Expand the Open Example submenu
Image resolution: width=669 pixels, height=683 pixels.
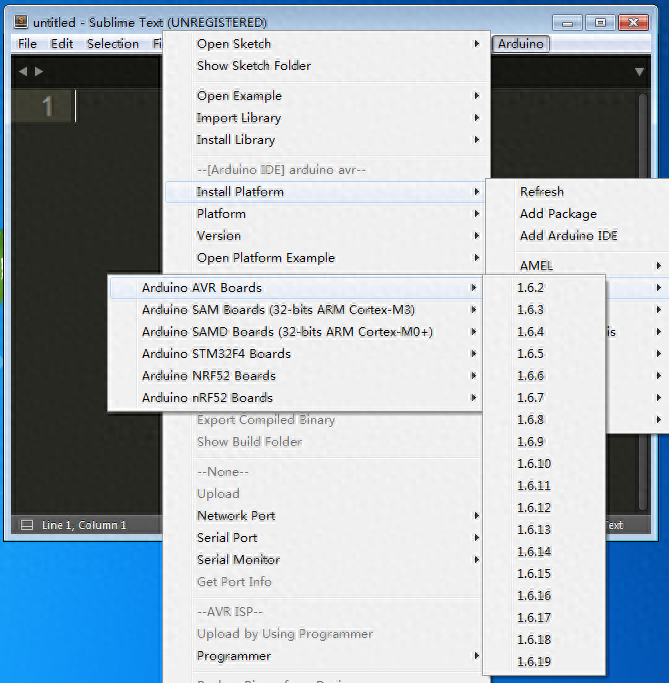point(327,95)
